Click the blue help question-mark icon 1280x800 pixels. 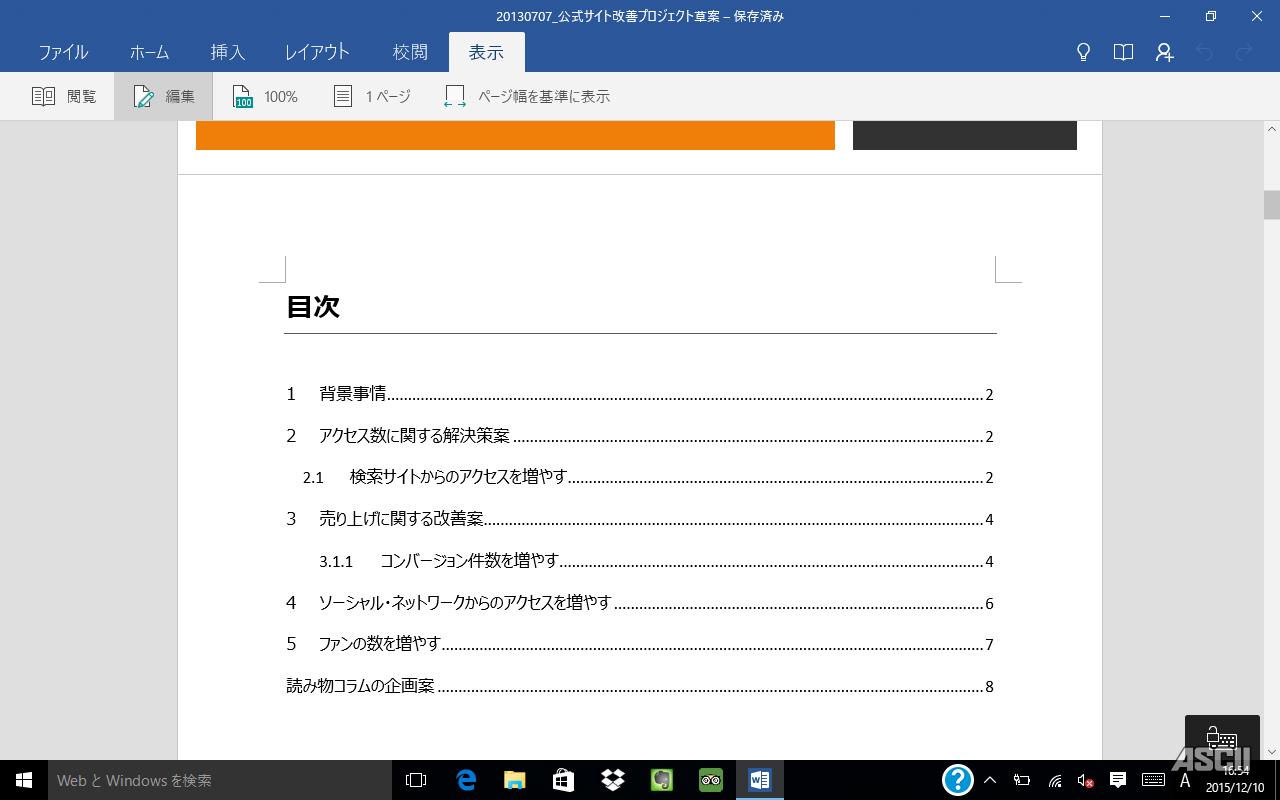(957, 780)
